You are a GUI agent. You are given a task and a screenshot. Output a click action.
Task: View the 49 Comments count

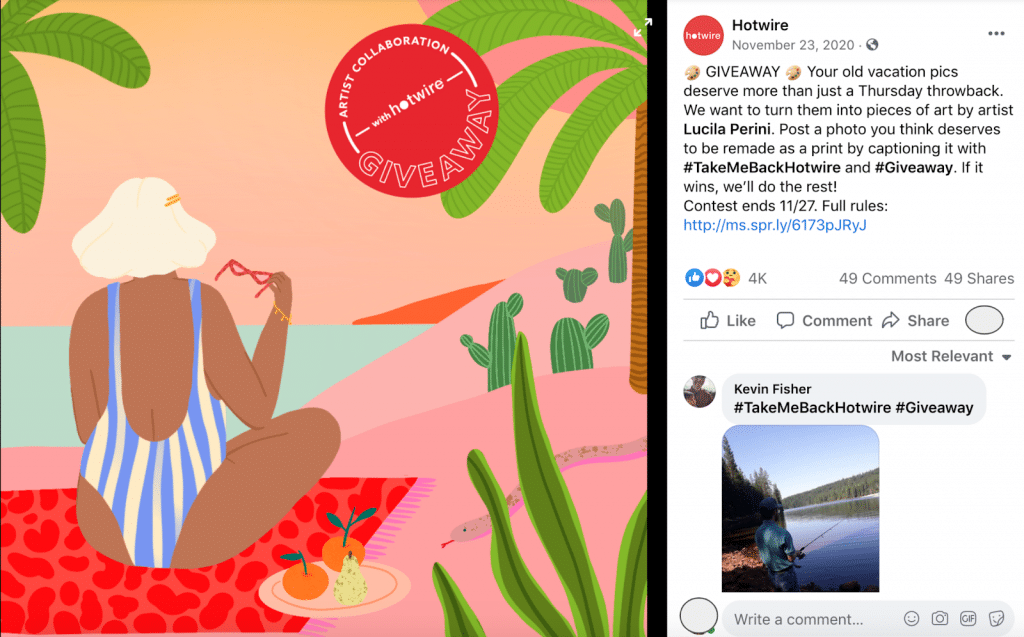tap(888, 278)
